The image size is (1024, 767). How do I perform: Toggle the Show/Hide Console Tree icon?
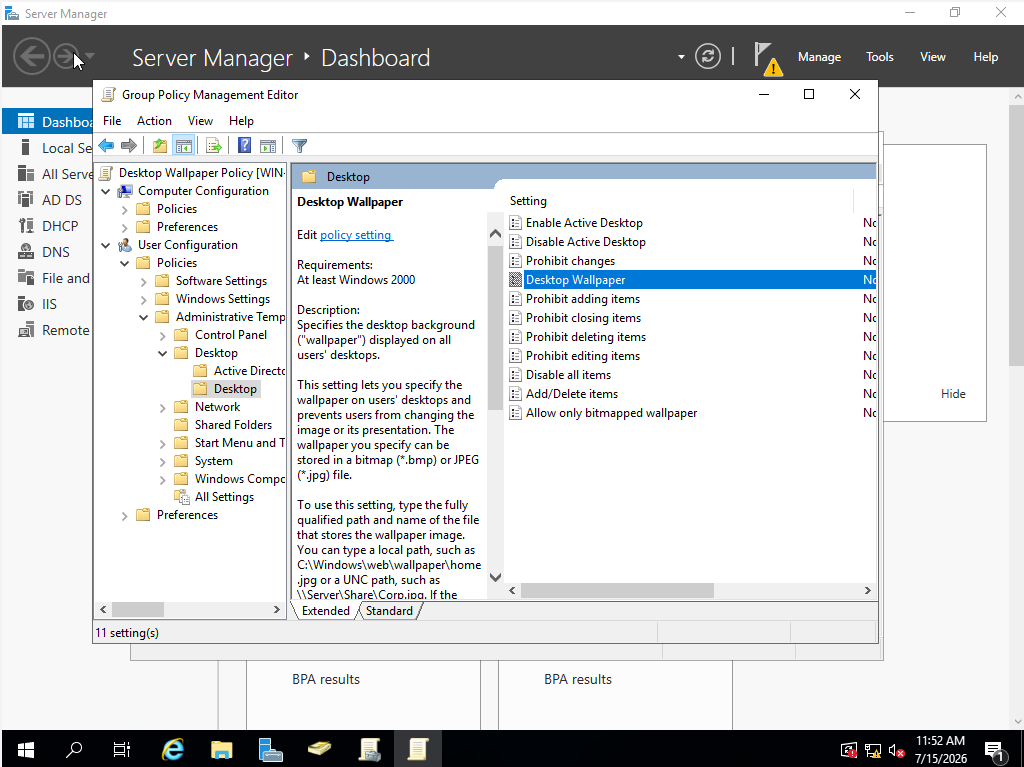(x=184, y=146)
